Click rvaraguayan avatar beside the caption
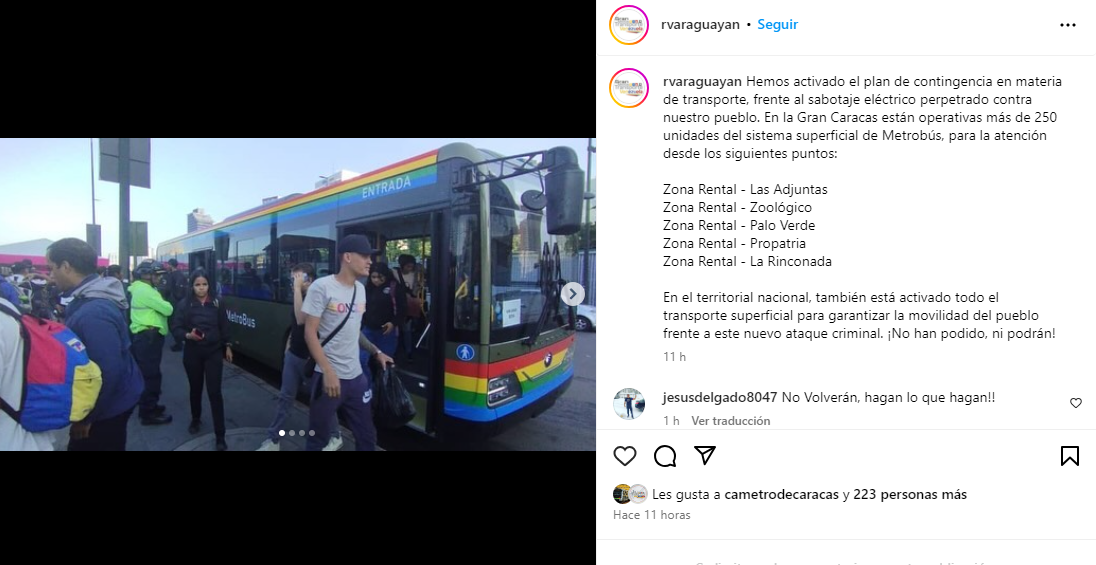Screen dimensions: 1096x565 pos(628,88)
